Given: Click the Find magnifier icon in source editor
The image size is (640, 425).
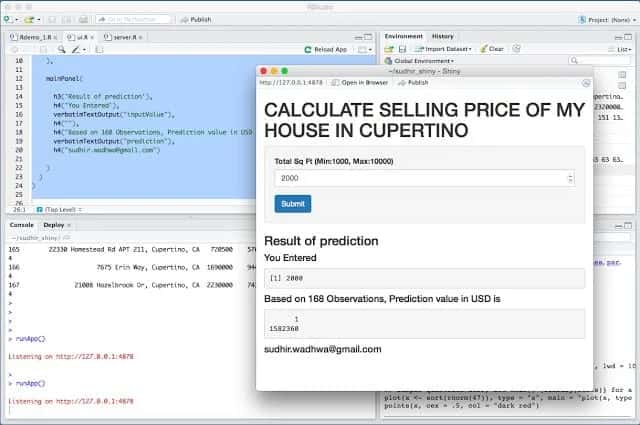Looking at the screenshot, I should pos(61,49).
